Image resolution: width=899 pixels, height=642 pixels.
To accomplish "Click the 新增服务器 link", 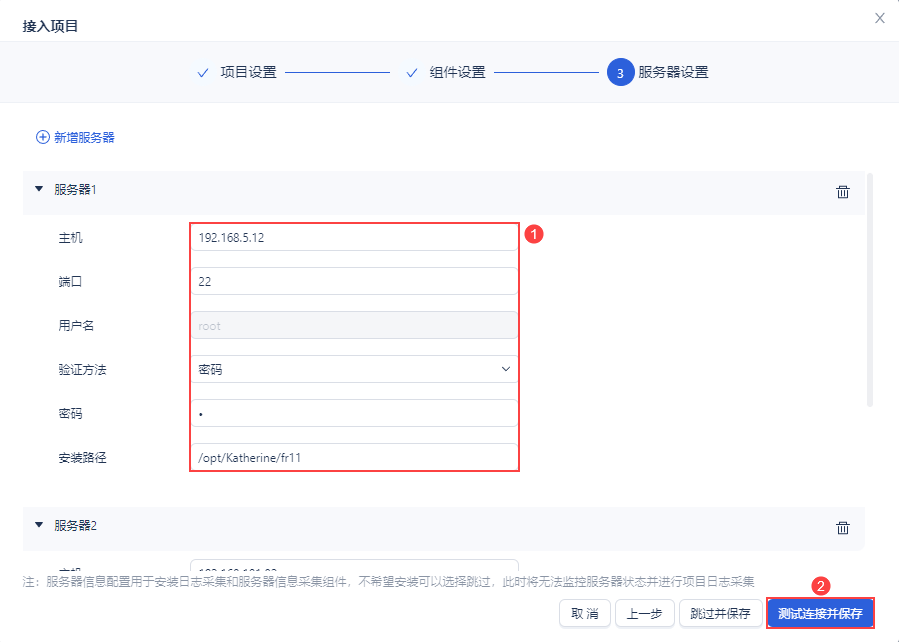I will click(84, 138).
